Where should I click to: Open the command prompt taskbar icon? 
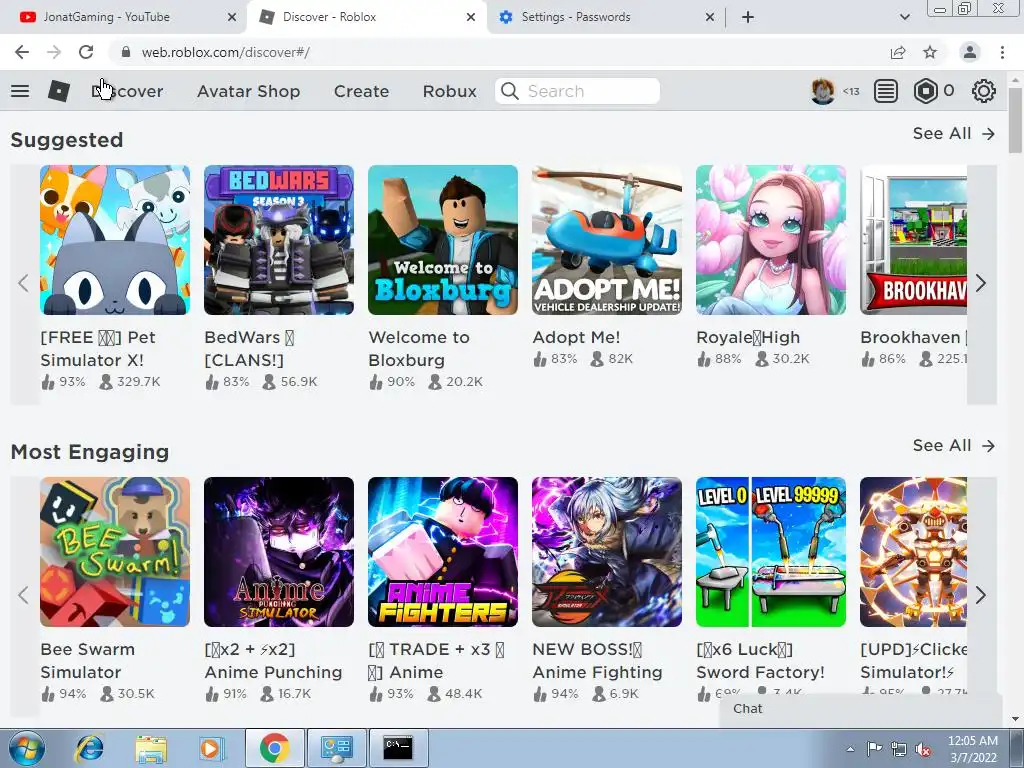pos(398,748)
